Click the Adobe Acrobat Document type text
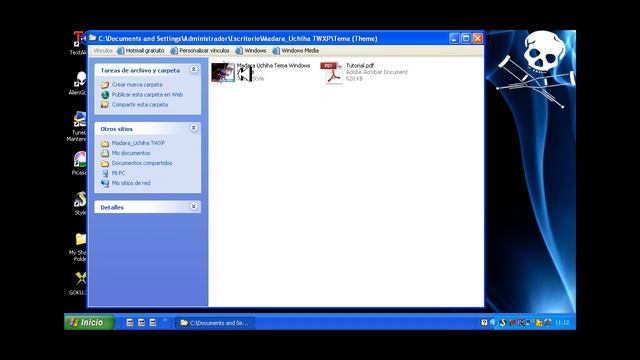Image resolution: width=640 pixels, height=360 pixels. pos(376,72)
